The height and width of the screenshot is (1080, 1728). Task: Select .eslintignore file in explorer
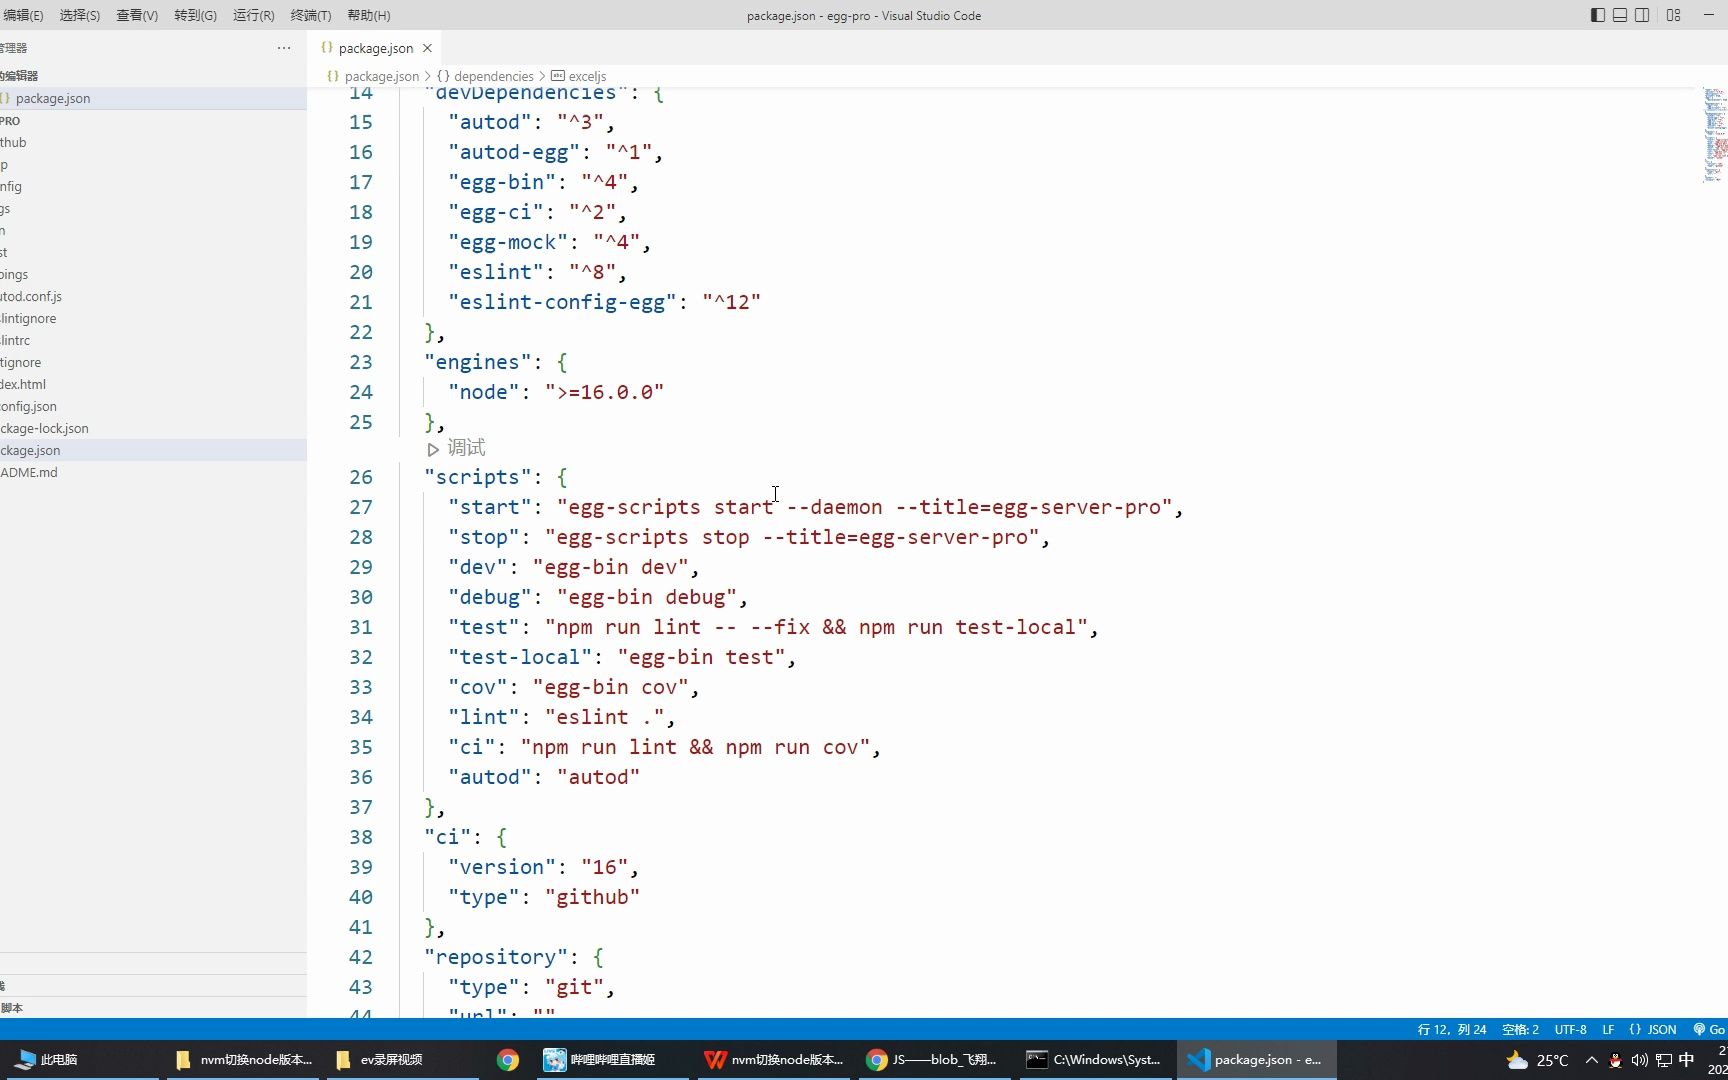click(153, 318)
